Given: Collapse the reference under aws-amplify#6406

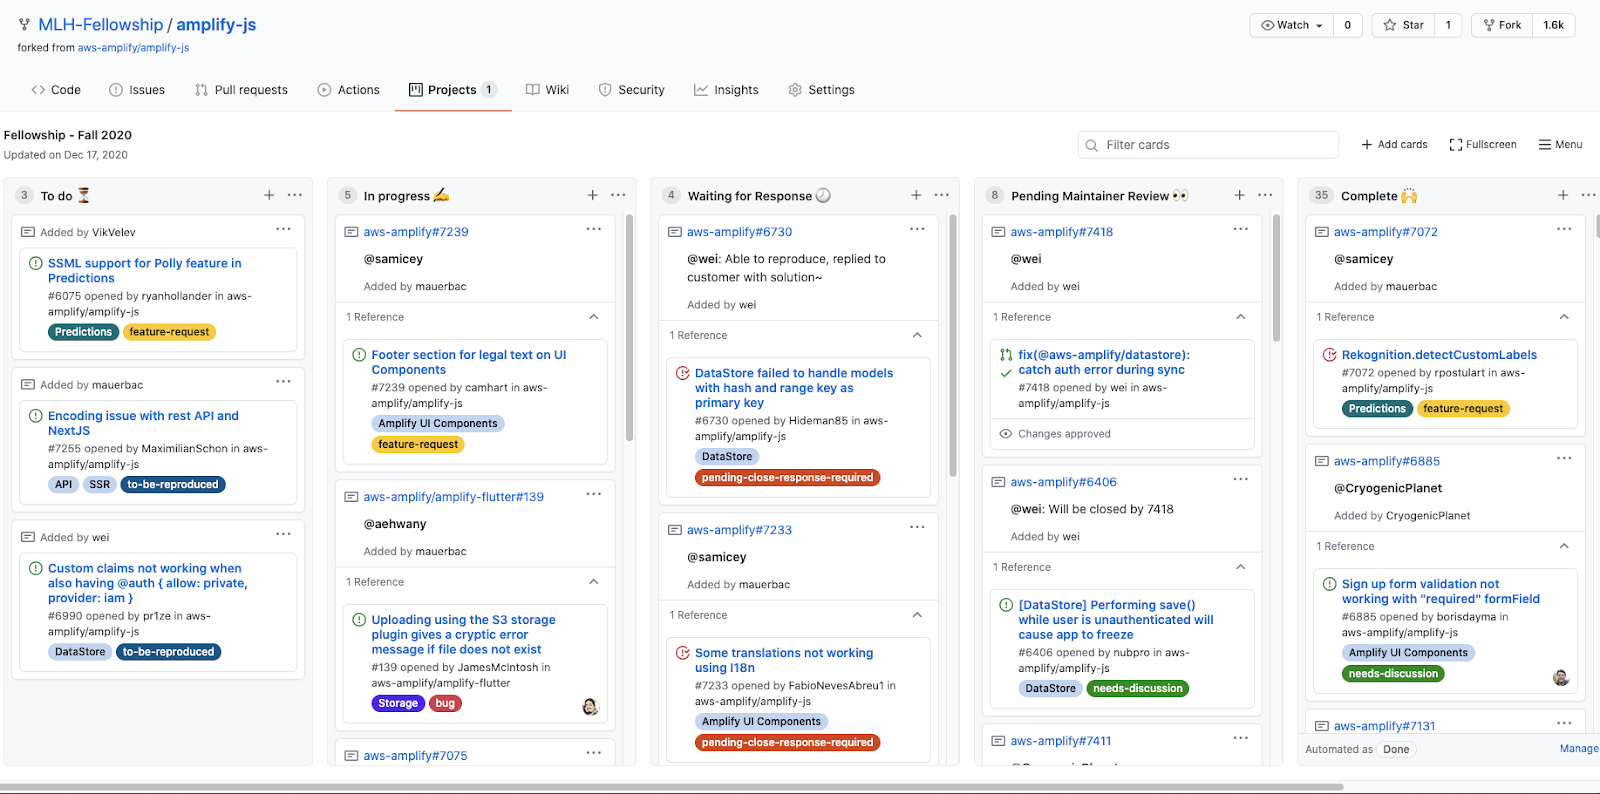Looking at the screenshot, I should point(1241,567).
